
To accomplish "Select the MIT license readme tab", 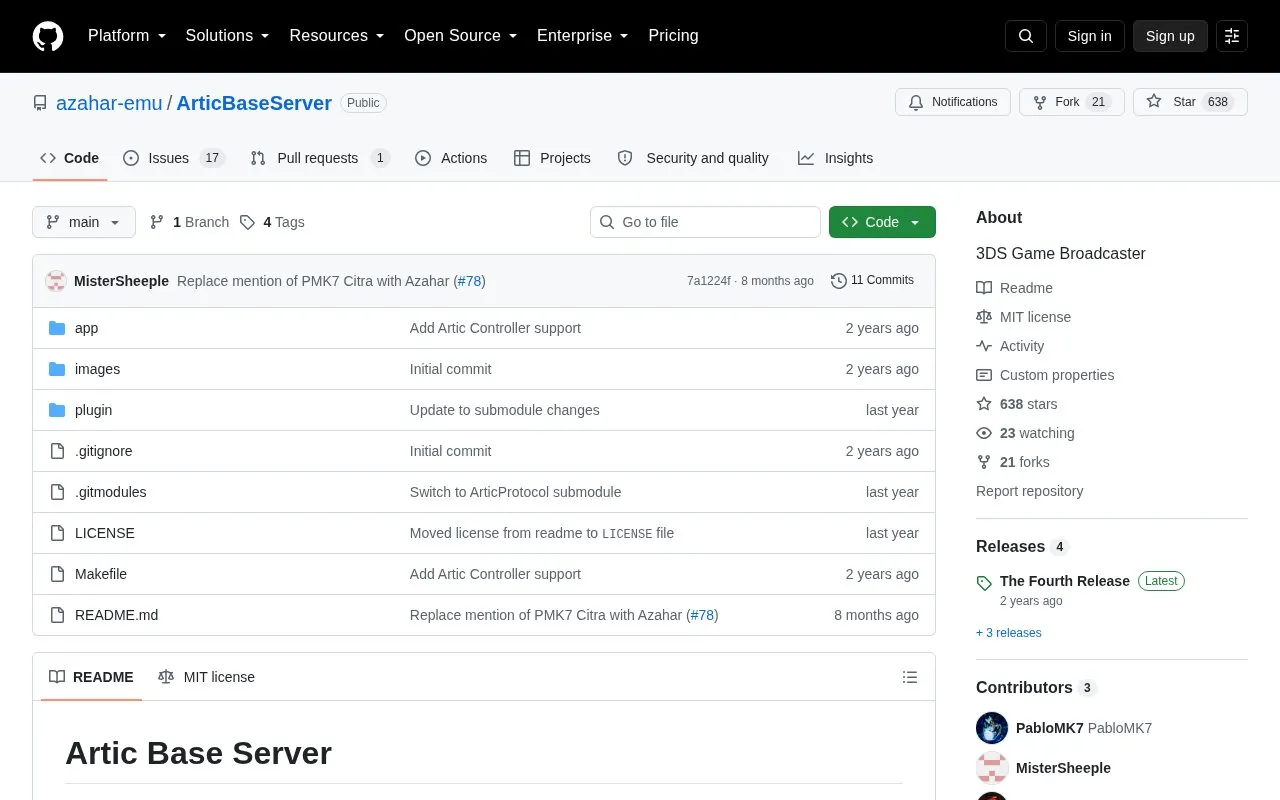I will (206, 677).
